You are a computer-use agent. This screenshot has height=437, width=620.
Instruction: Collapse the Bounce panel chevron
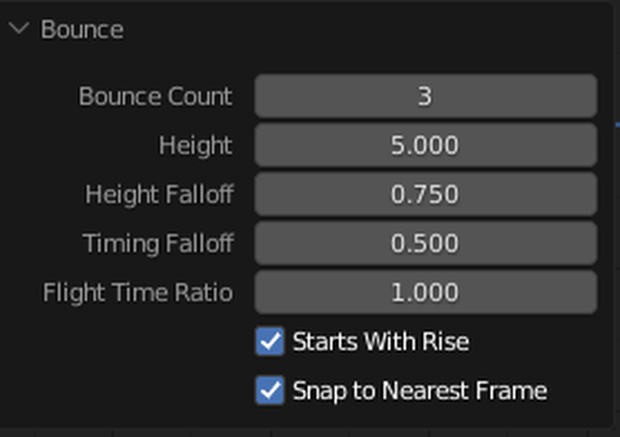19,29
